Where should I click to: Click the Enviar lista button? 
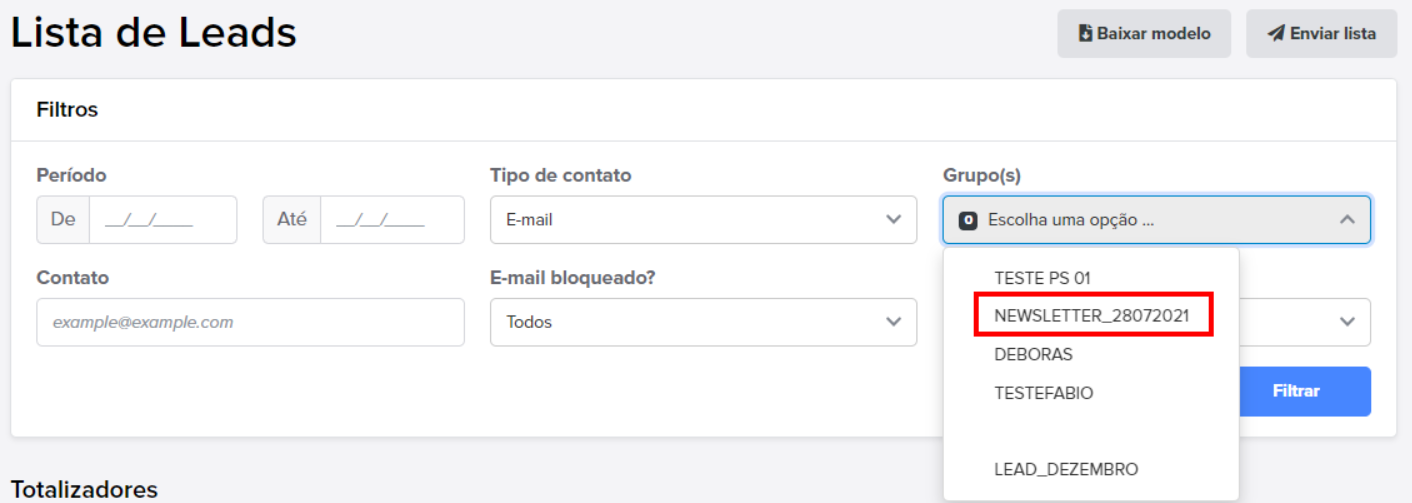click(1321, 34)
